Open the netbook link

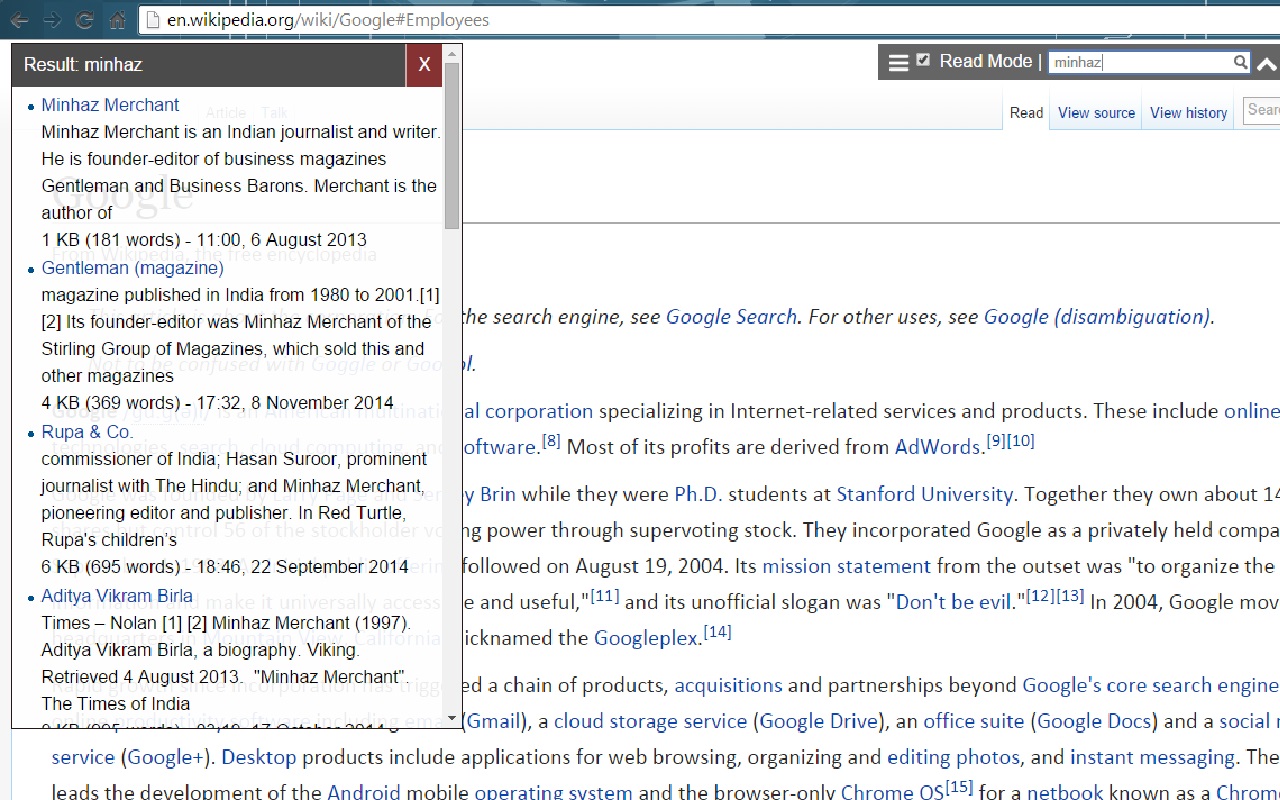1065,792
